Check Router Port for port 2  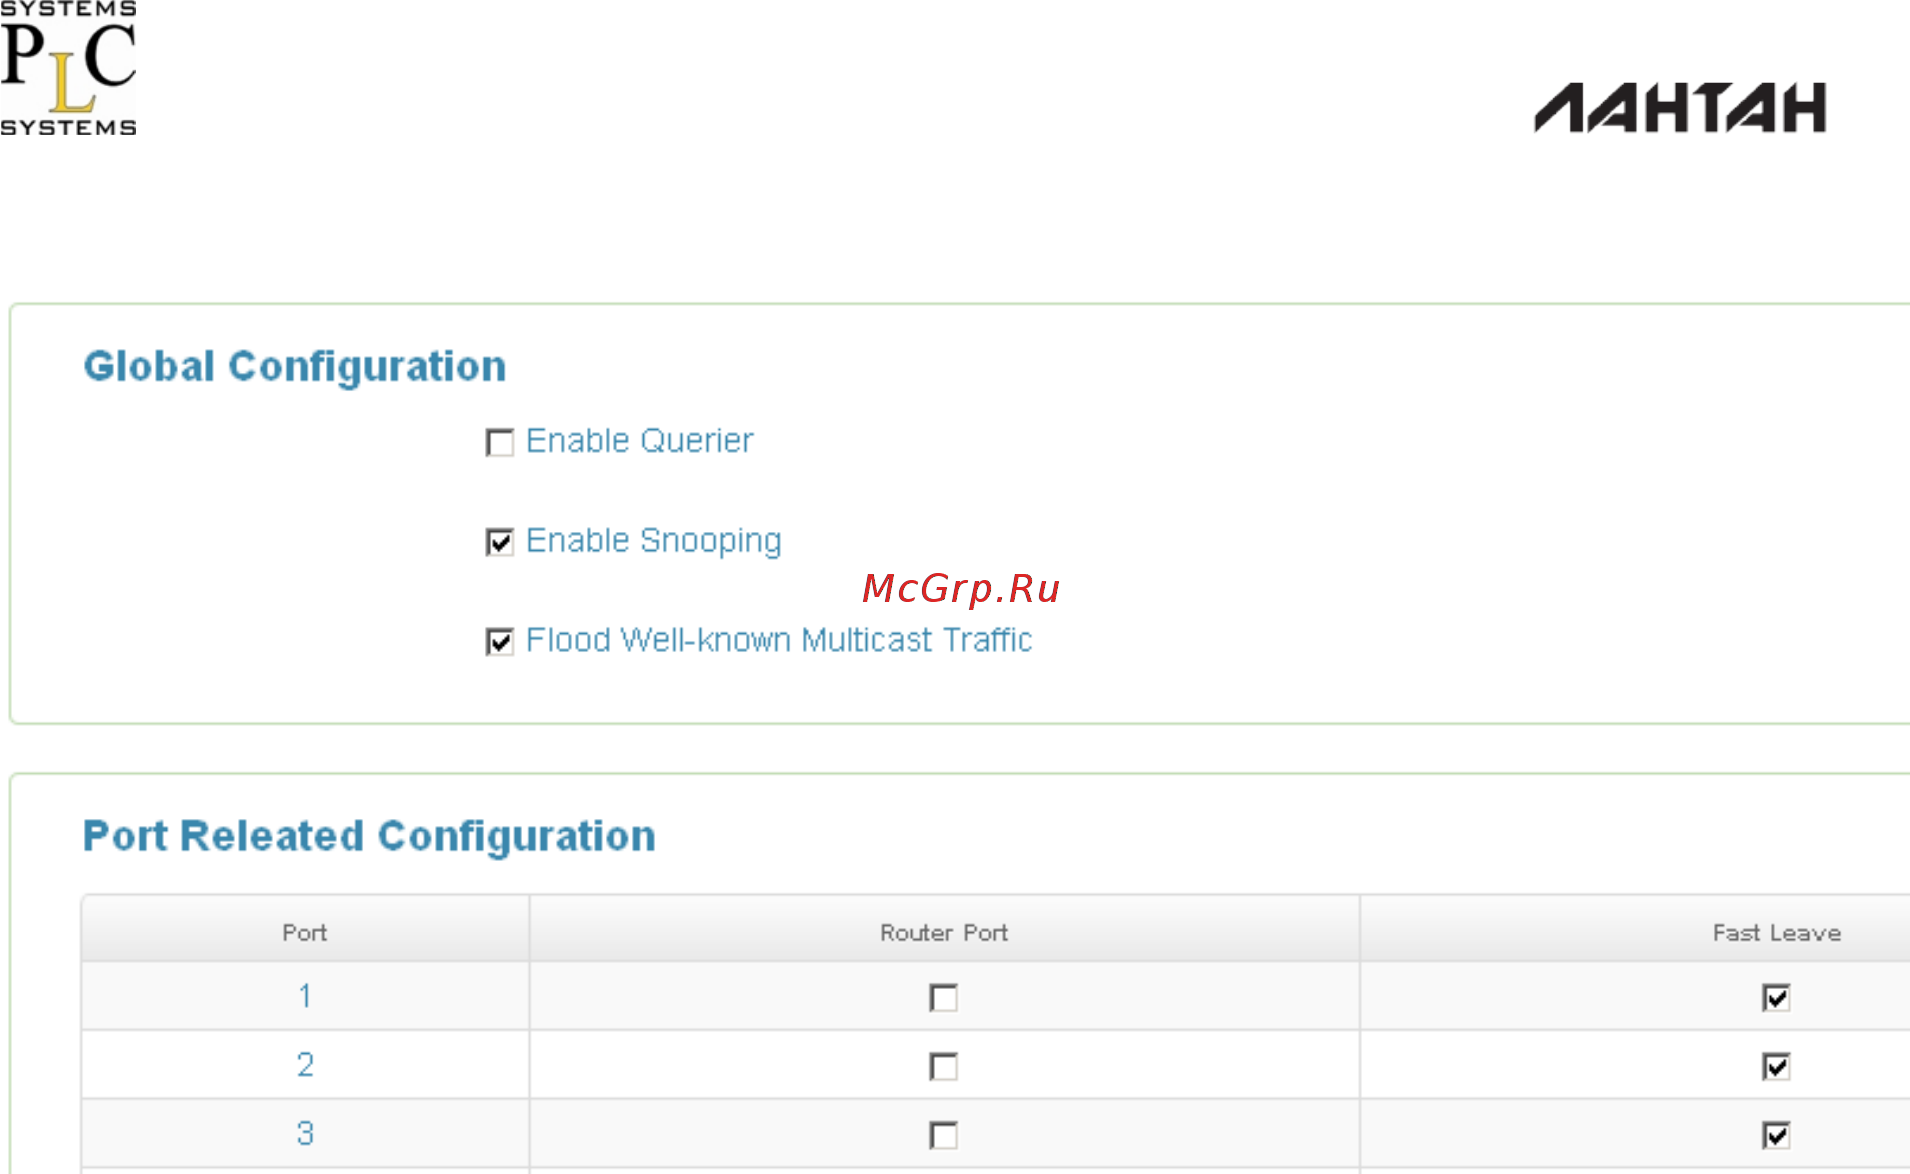(x=943, y=1066)
